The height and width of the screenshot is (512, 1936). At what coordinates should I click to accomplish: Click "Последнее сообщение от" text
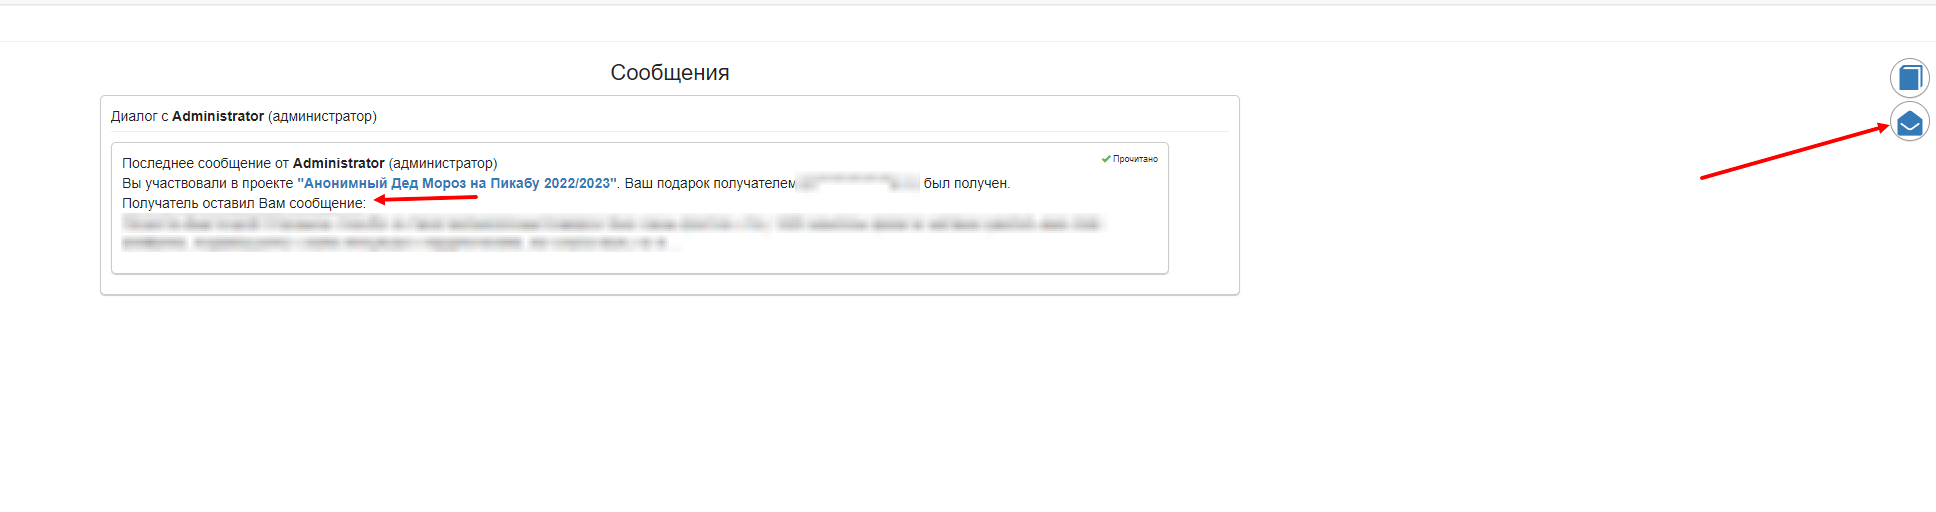pyautogui.click(x=205, y=163)
